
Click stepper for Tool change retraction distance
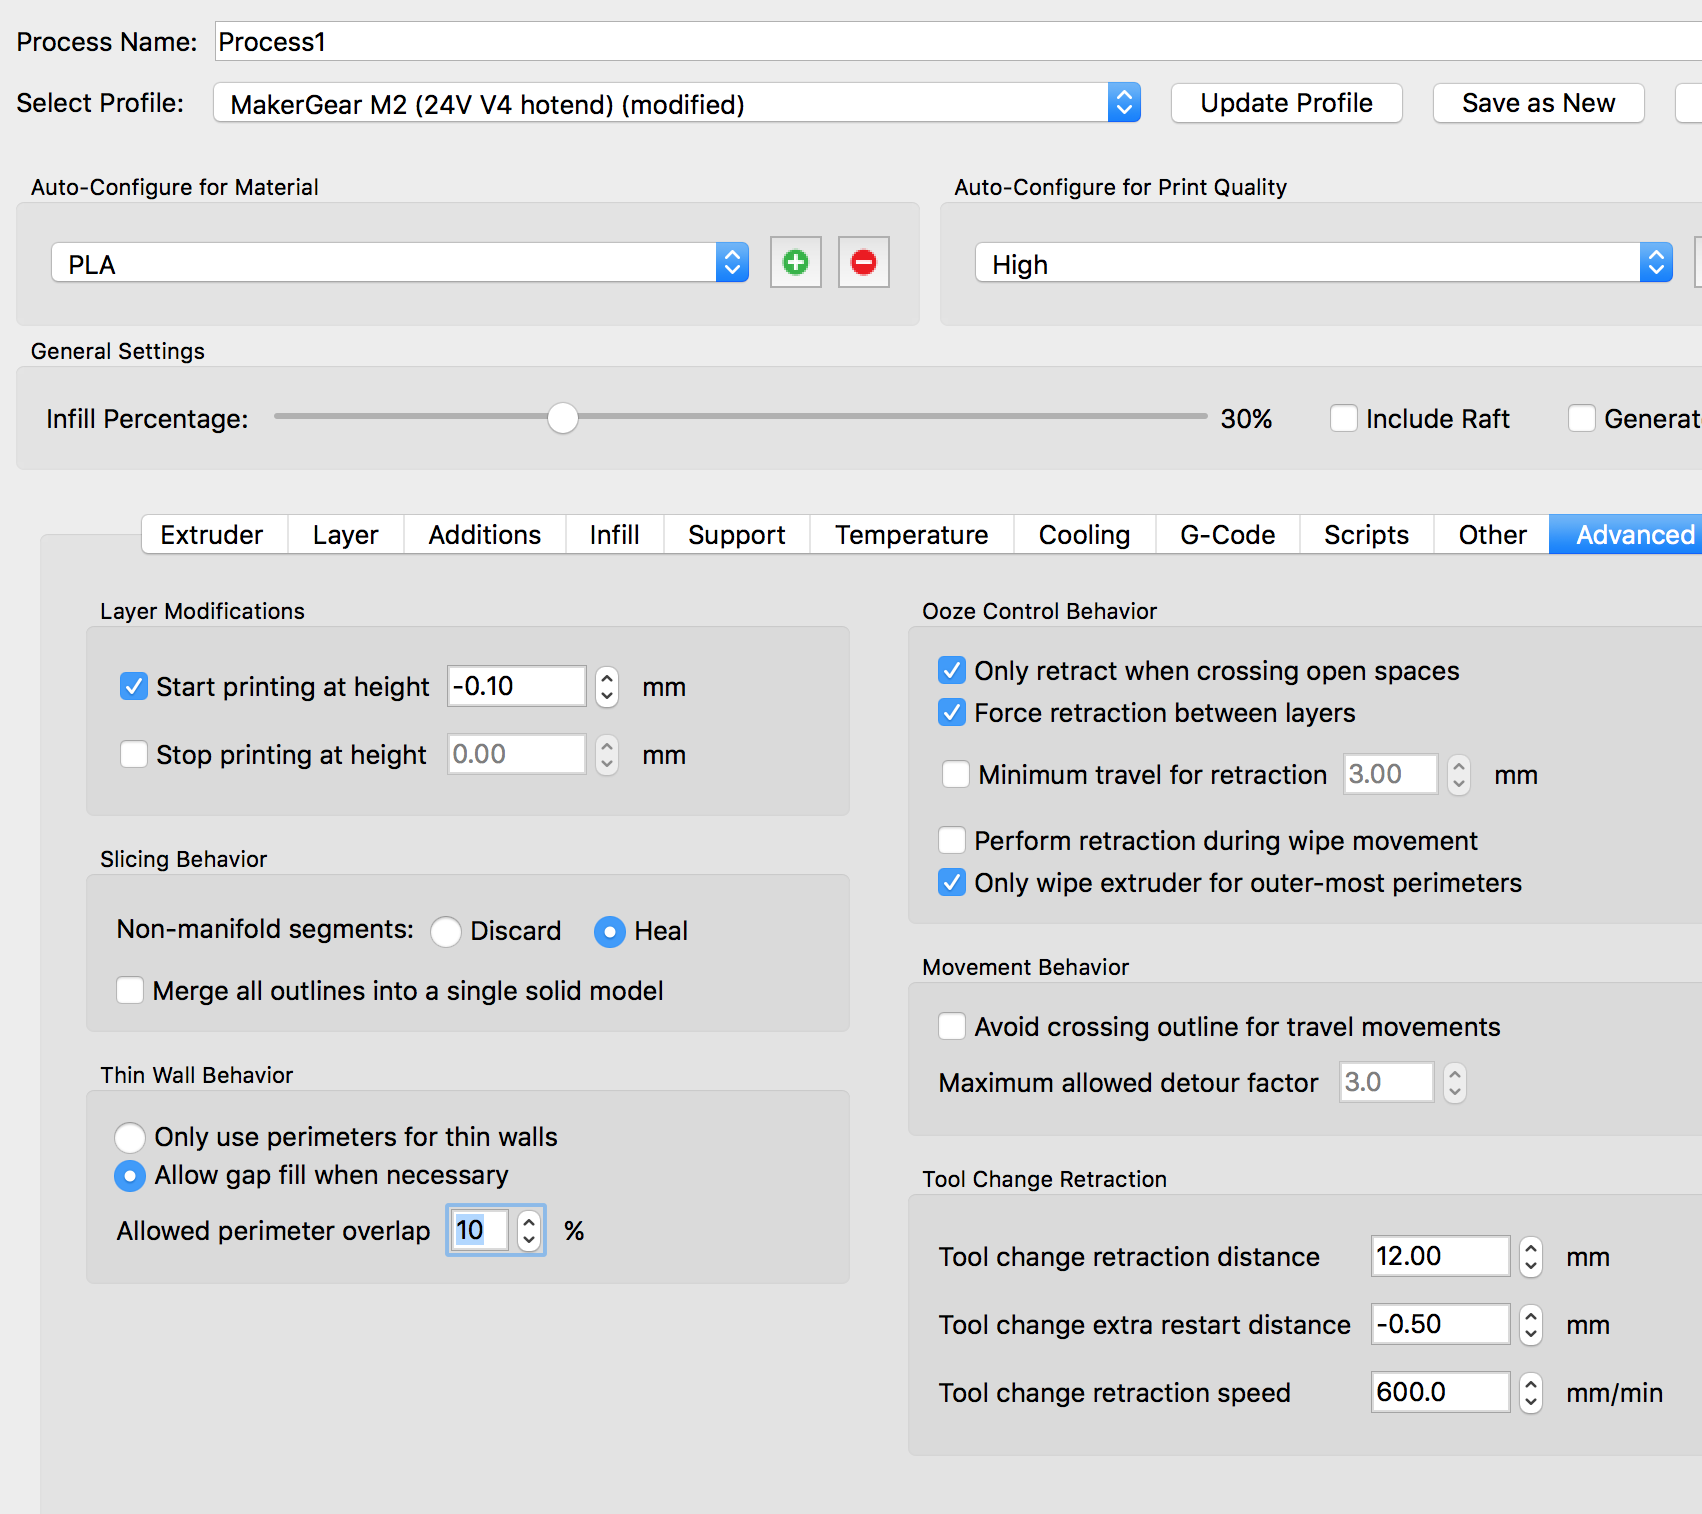(1530, 1257)
